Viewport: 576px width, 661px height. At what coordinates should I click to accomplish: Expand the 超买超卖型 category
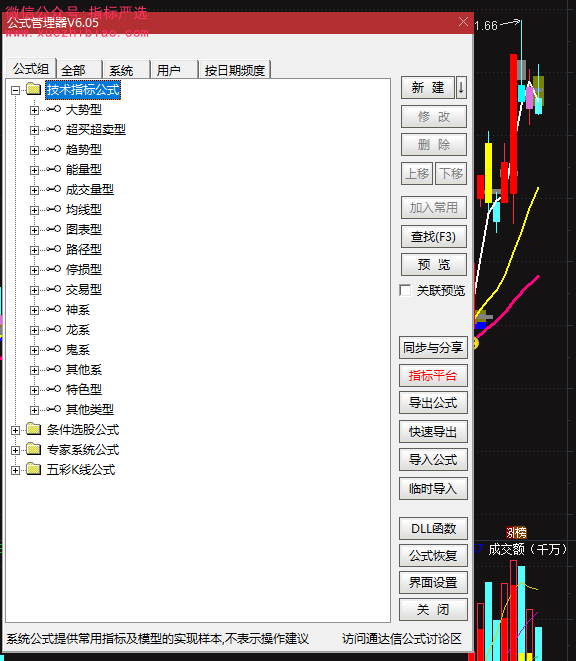pos(34,130)
